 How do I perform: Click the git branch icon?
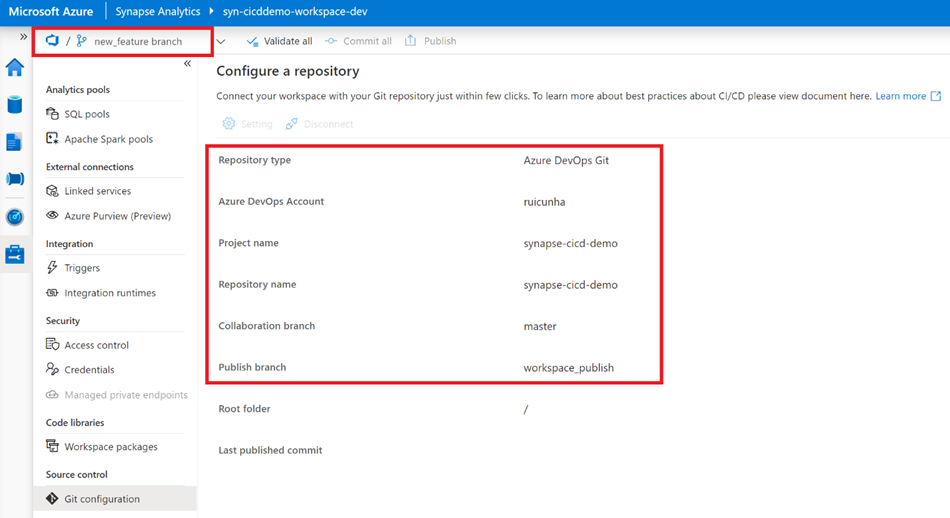81,41
